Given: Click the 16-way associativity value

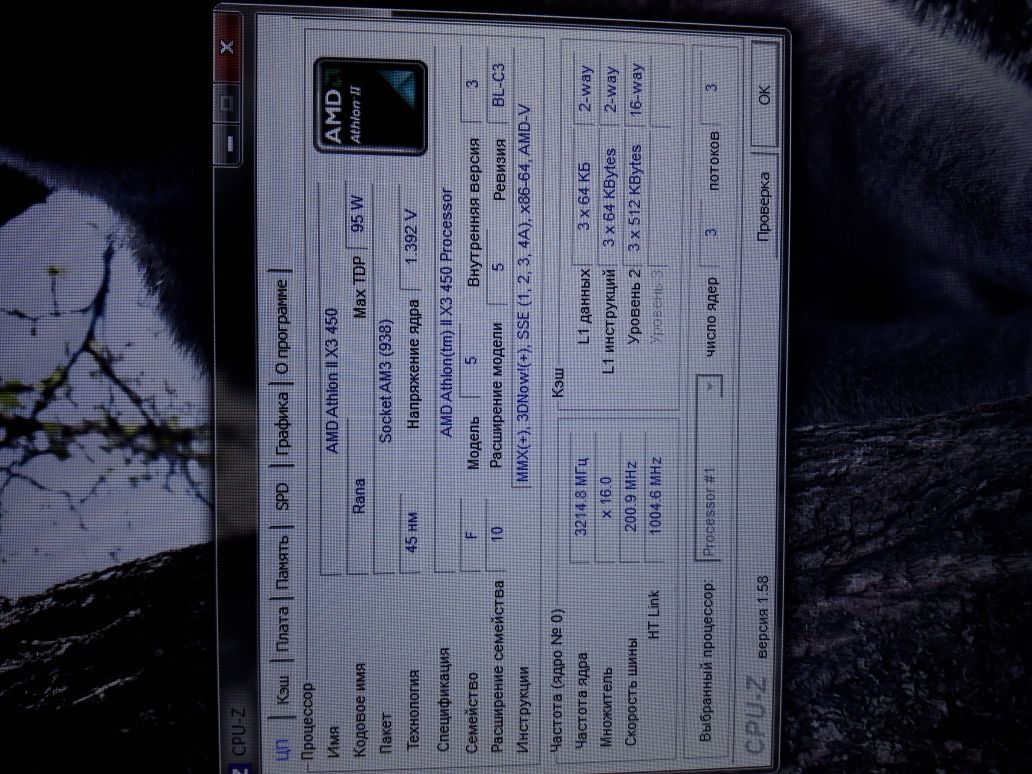Looking at the screenshot, I should 636,90.
